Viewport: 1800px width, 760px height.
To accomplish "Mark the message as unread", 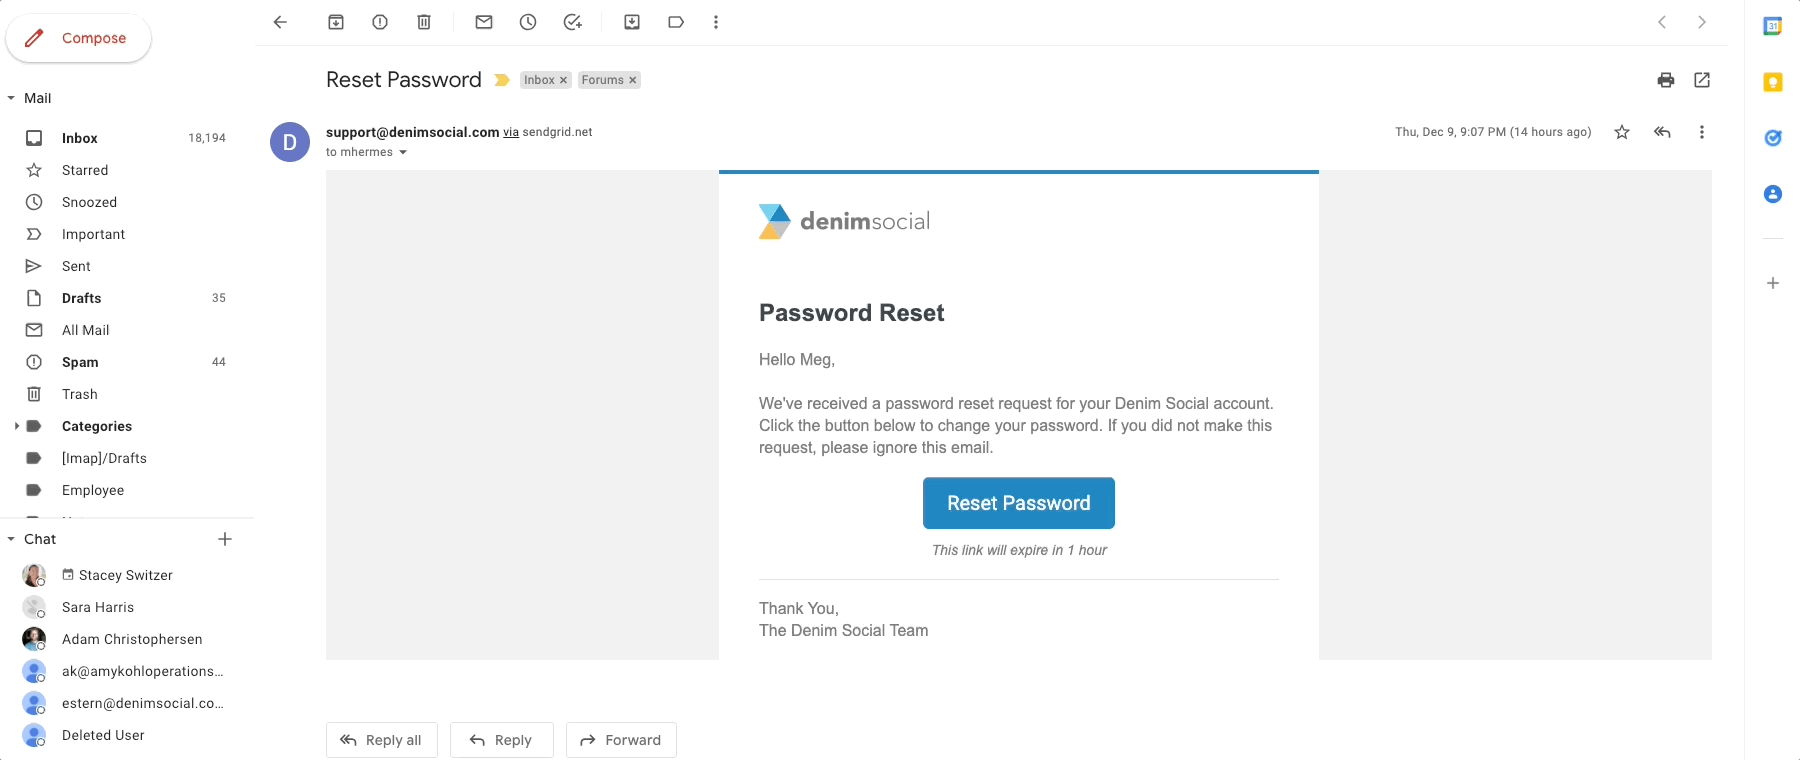I will coord(484,22).
